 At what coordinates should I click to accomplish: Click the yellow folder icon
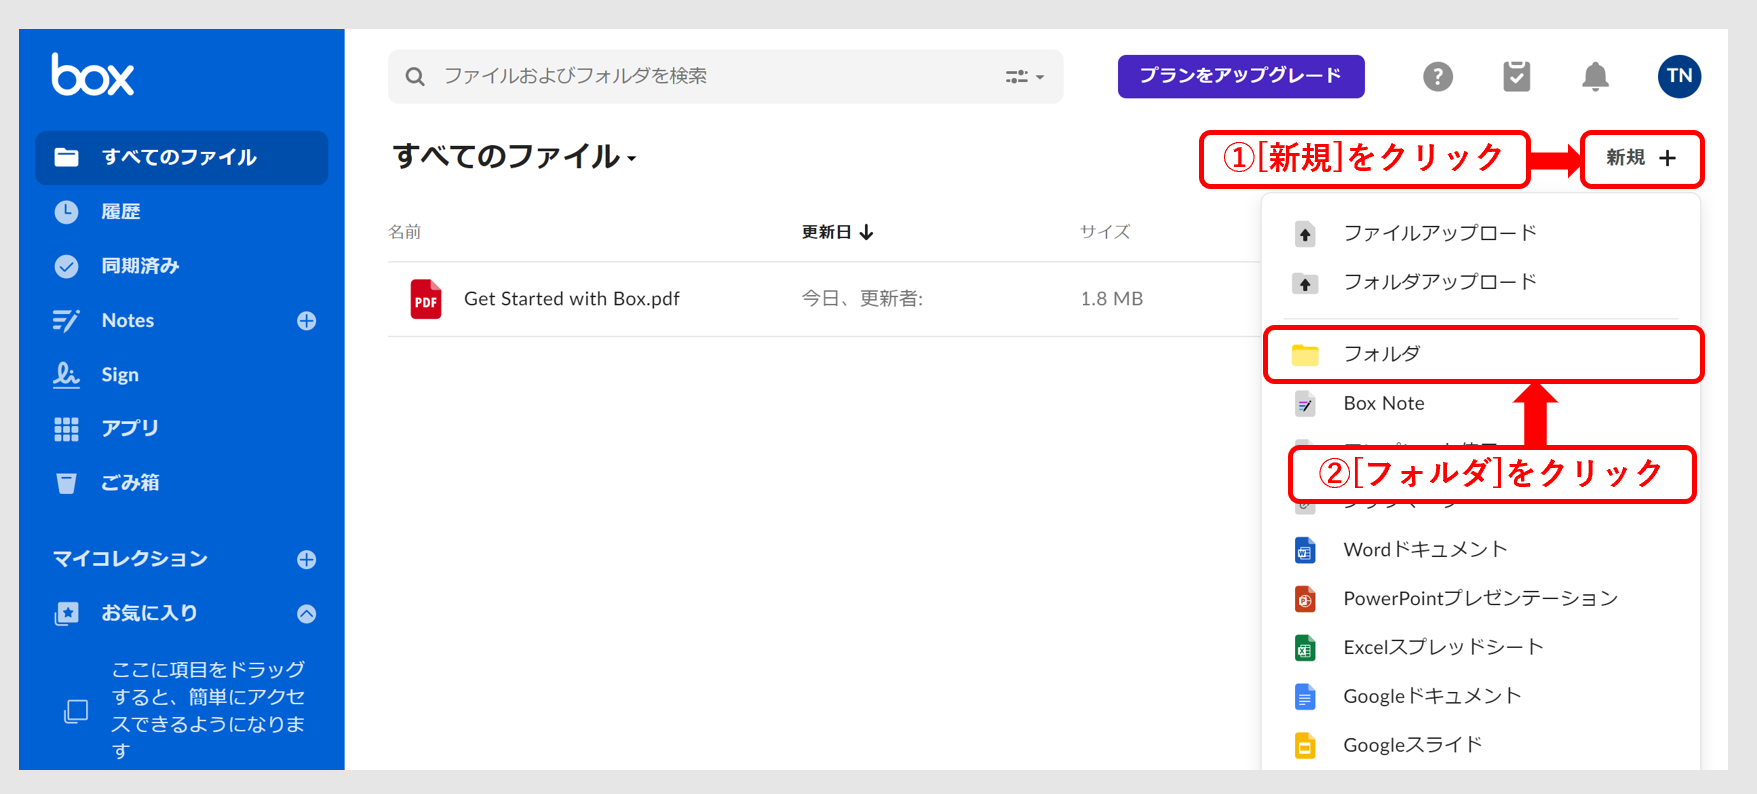point(1305,355)
